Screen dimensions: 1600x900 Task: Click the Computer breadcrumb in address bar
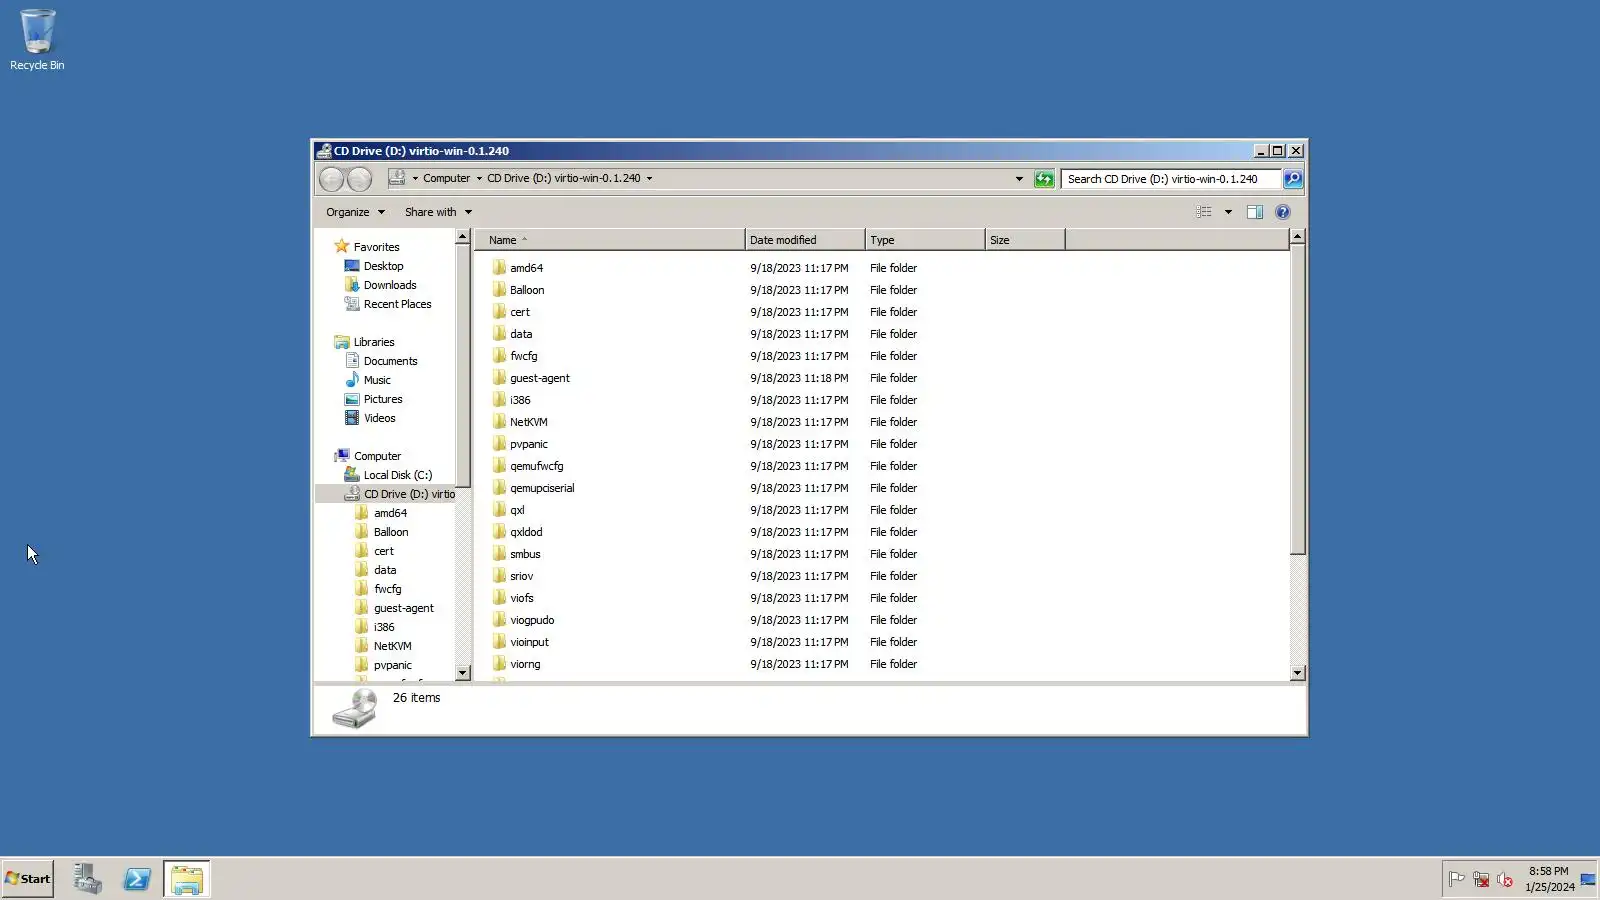(x=446, y=179)
